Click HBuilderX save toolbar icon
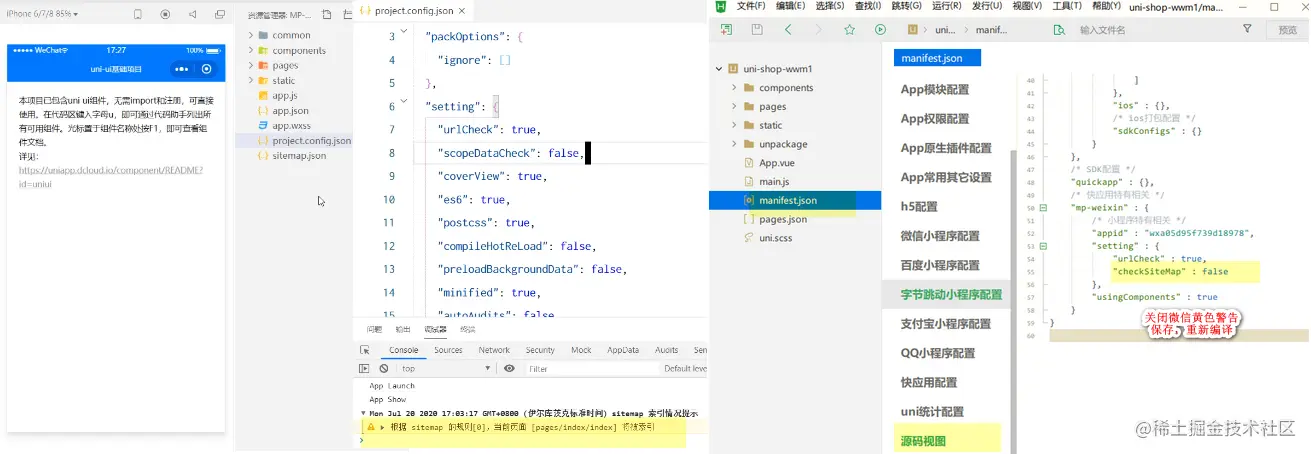 (757, 30)
